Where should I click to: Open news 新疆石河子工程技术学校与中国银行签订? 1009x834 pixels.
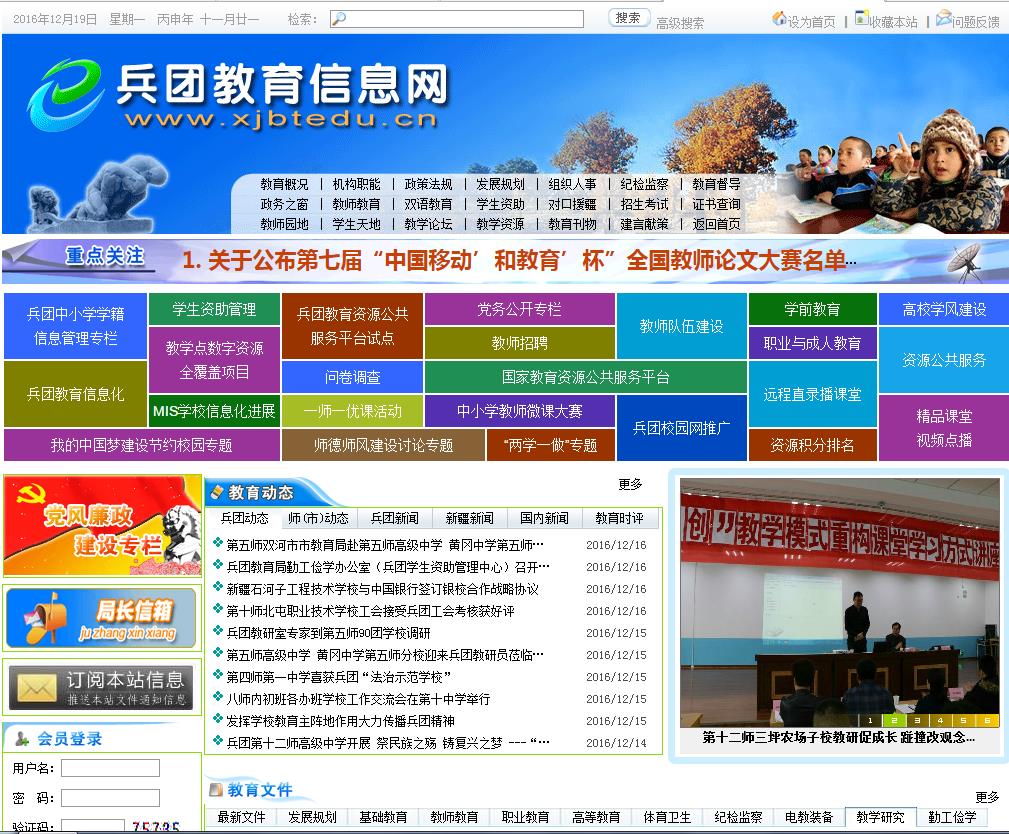point(382,589)
